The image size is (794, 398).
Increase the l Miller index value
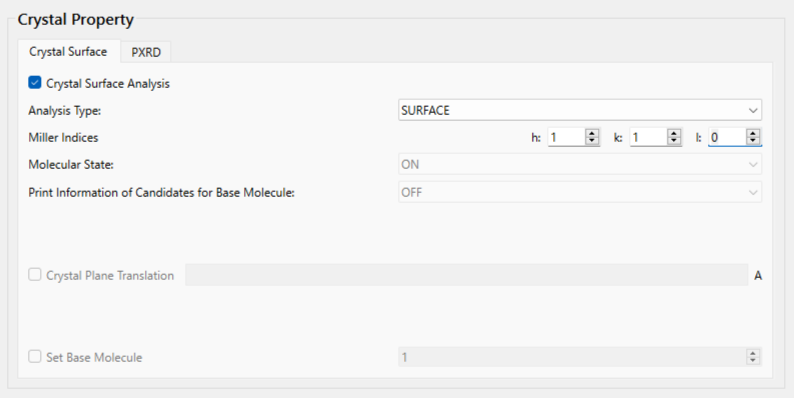[753, 133]
